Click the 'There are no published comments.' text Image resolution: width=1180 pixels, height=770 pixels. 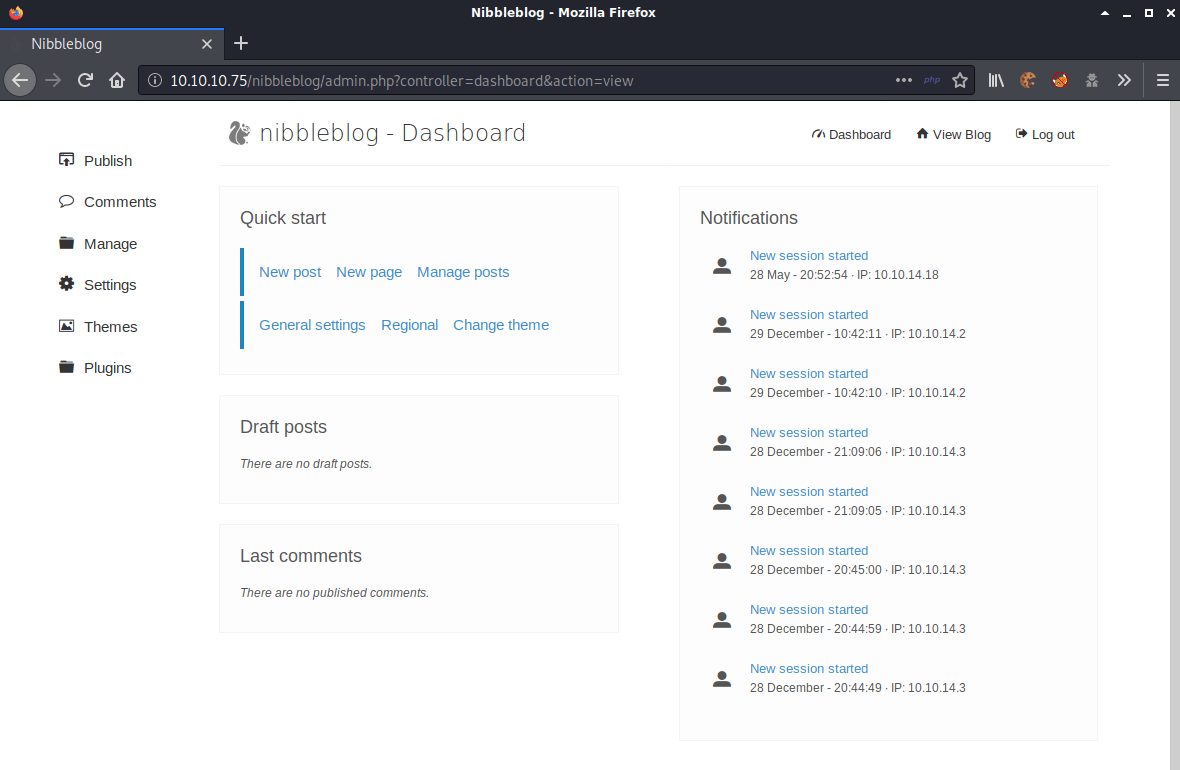tap(334, 593)
